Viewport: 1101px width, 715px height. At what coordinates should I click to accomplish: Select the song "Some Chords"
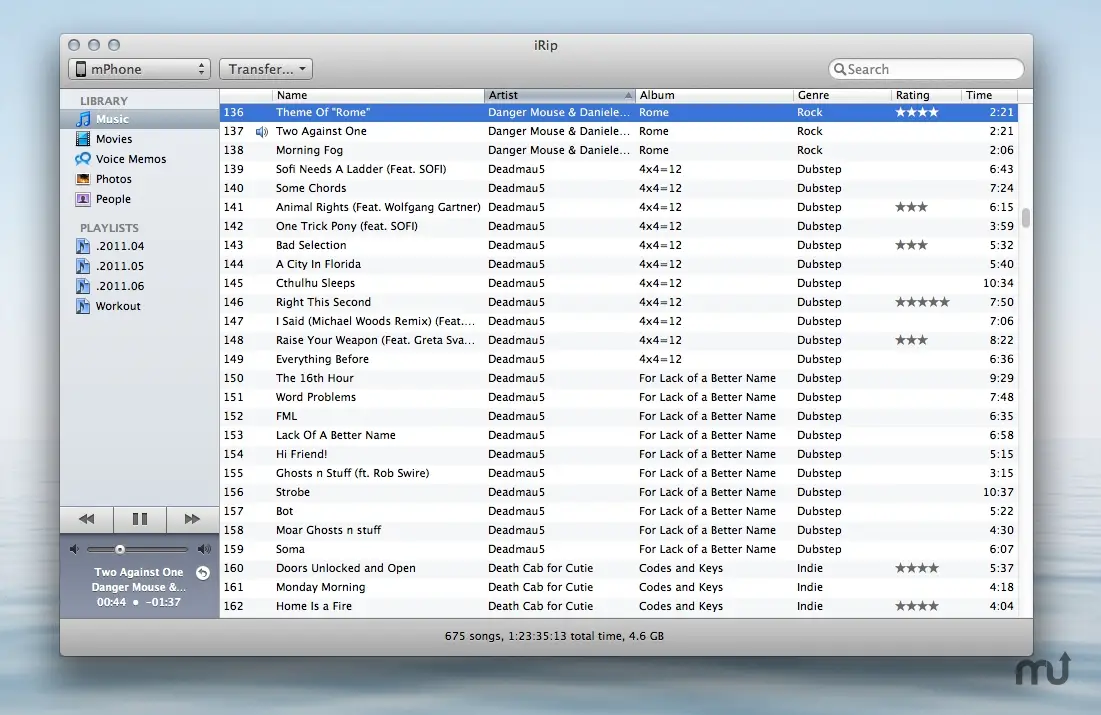(x=619, y=188)
